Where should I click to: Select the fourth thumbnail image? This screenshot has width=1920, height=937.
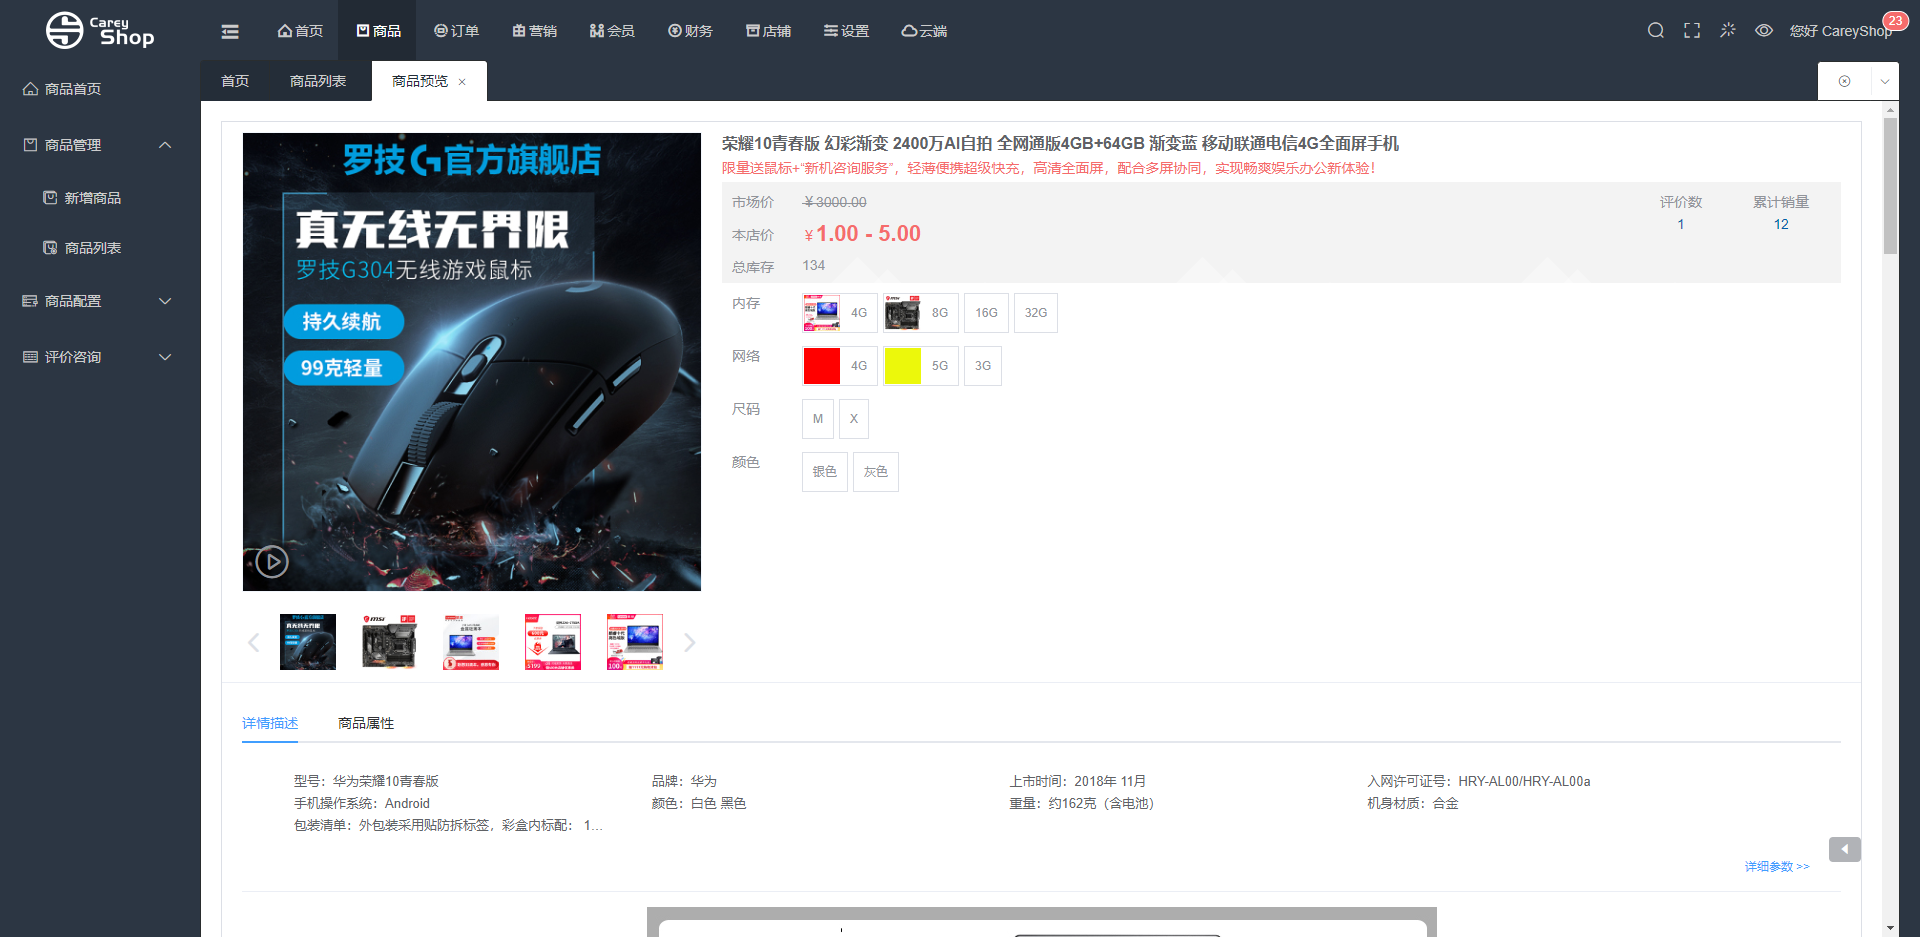tap(553, 642)
